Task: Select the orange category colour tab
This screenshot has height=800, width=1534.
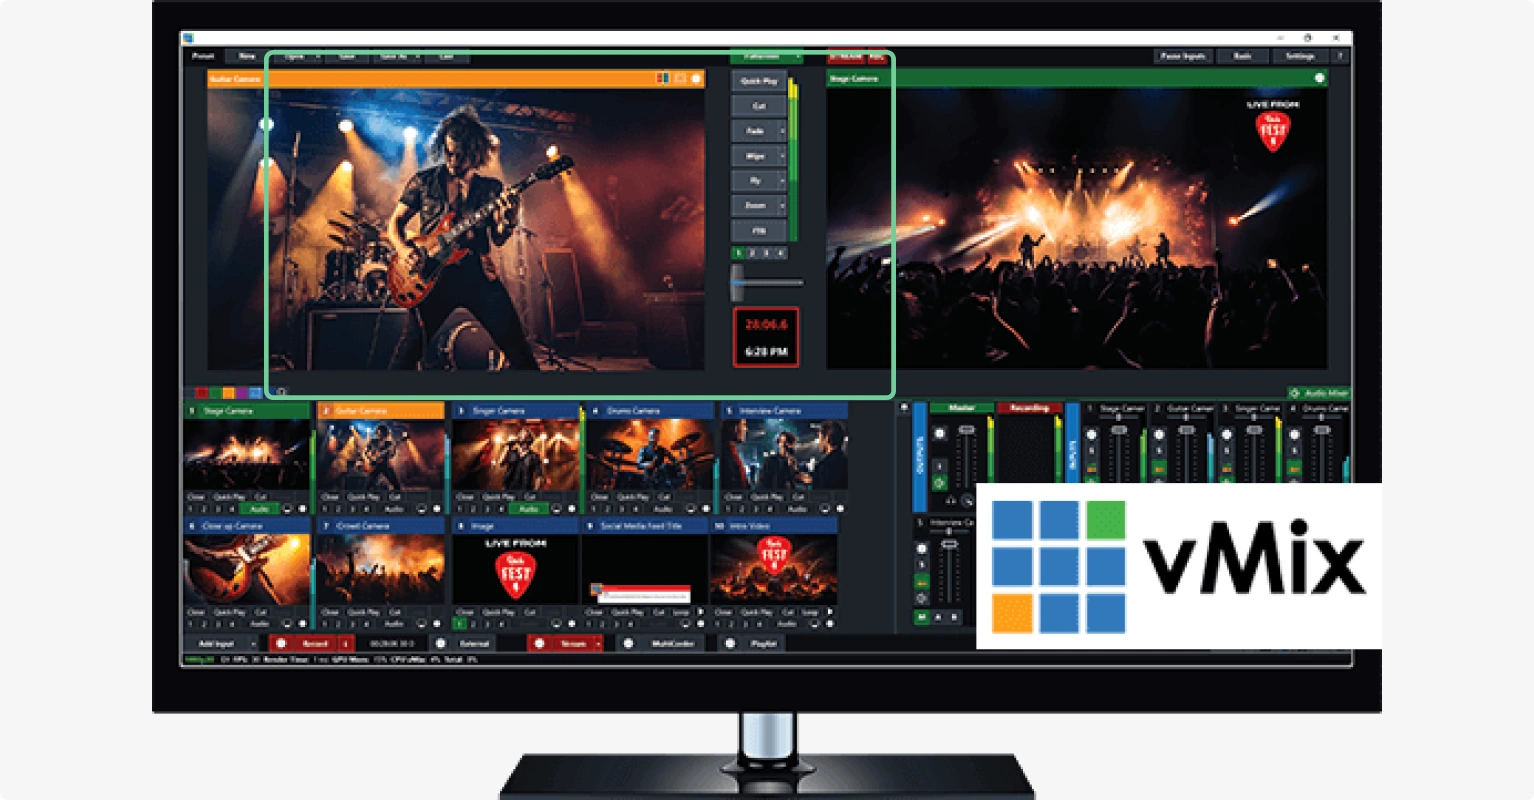Action: [228, 393]
